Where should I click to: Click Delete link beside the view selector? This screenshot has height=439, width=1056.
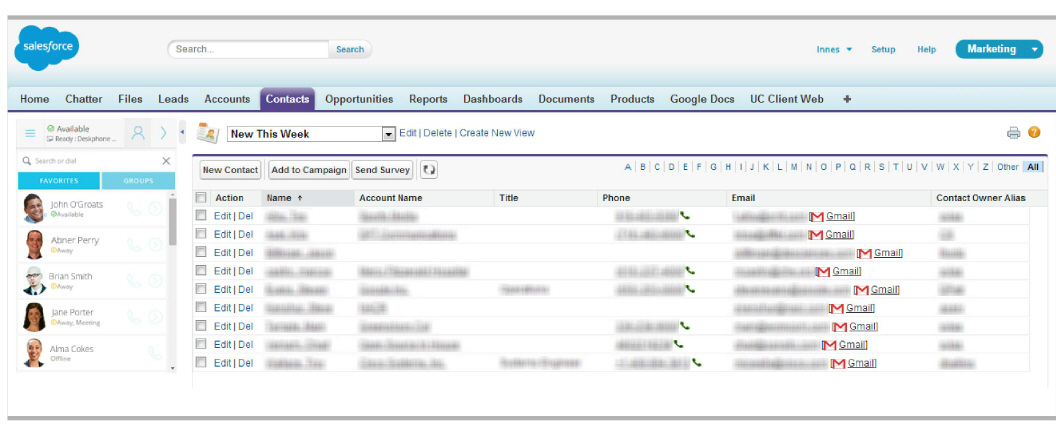click(438, 133)
